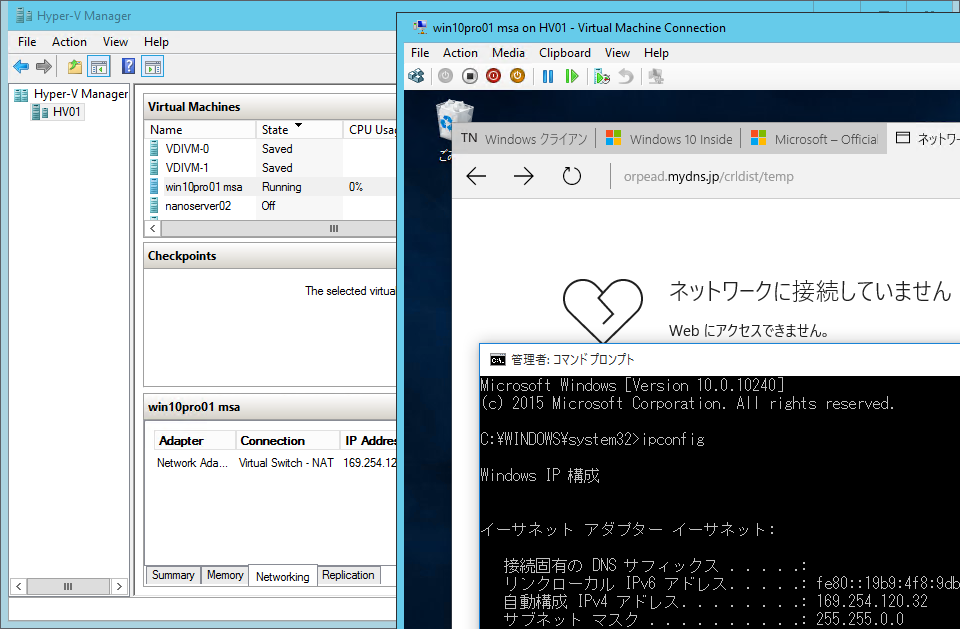
Task: Click the Up One Level folder icon
Action: pos(75,66)
